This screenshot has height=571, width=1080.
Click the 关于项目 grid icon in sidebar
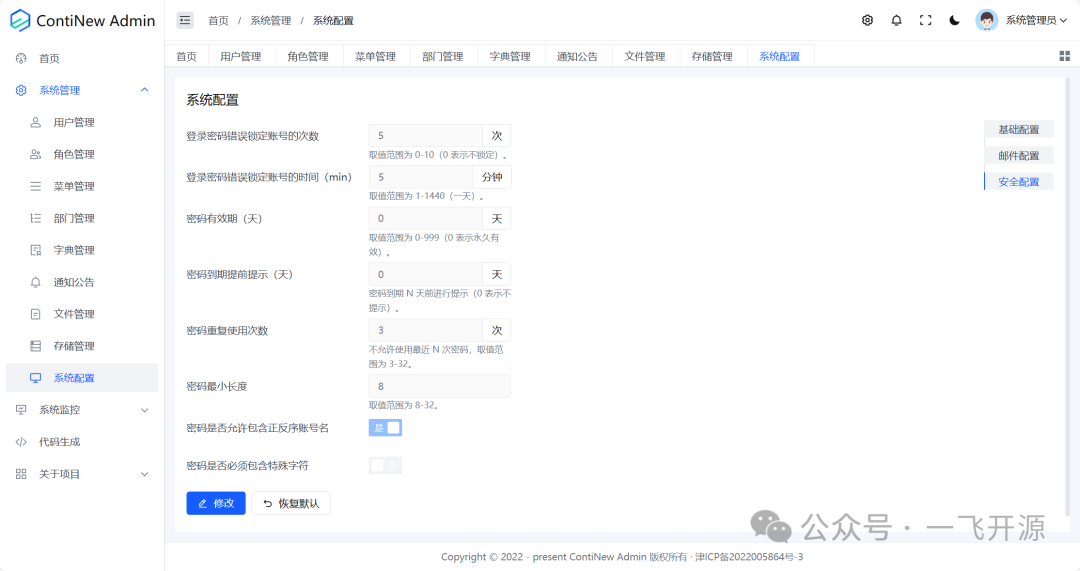coord(21,474)
